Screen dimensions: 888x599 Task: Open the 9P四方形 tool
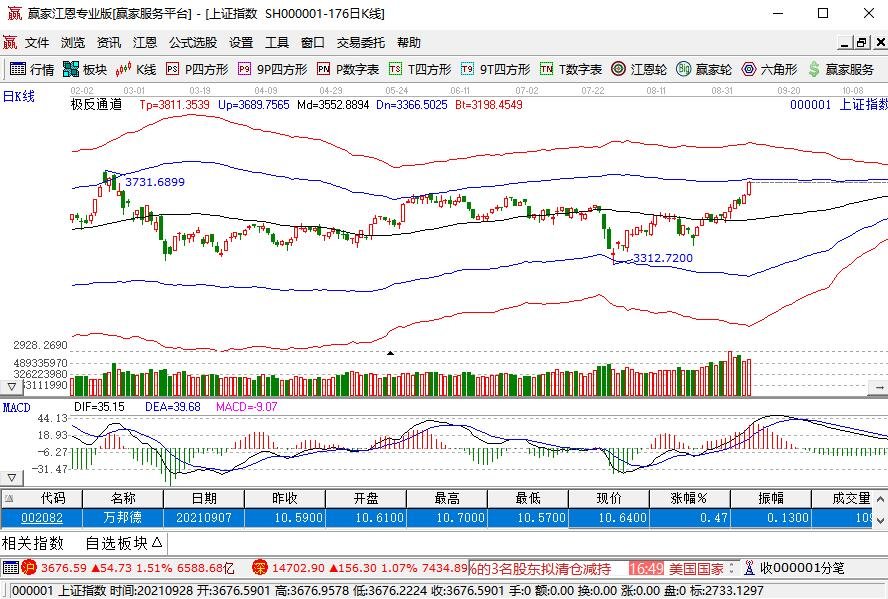272,70
